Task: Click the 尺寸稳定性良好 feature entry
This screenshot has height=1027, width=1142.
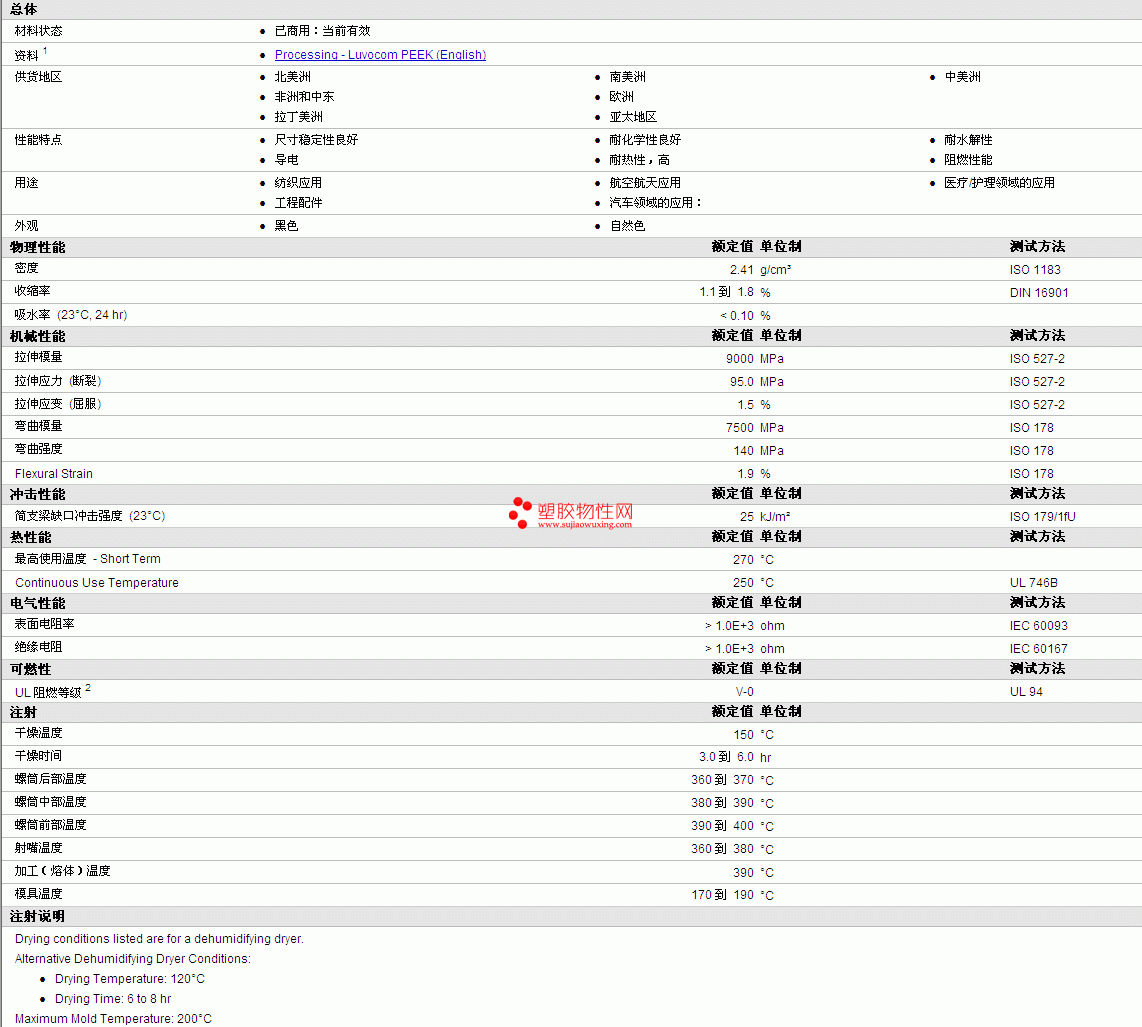Action: [317, 139]
